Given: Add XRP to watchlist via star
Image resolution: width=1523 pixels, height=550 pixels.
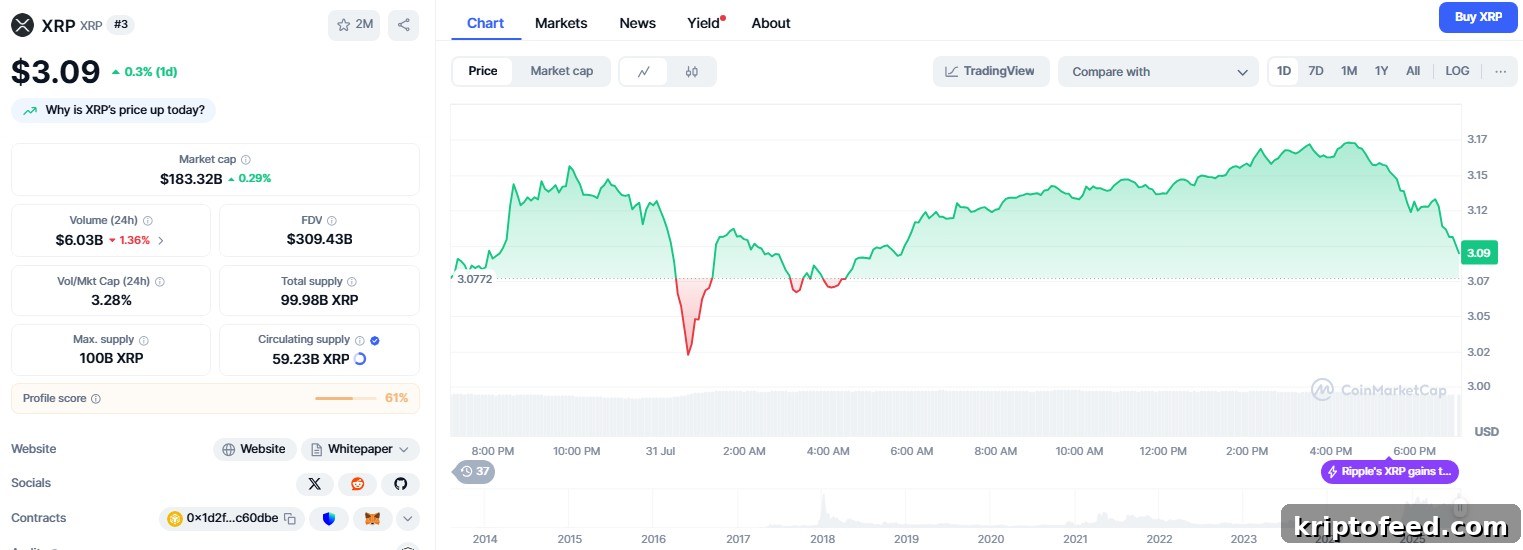Looking at the screenshot, I should pyautogui.click(x=354, y=25).
